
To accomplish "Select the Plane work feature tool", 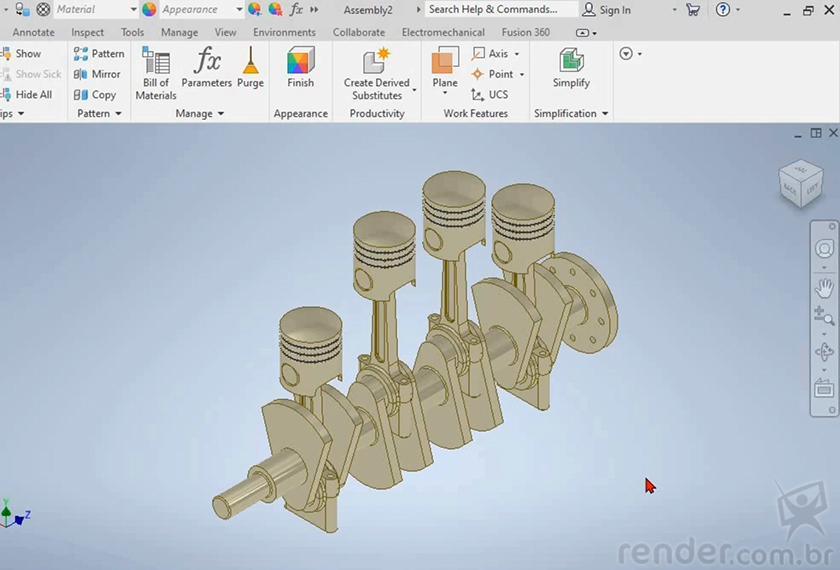I will 445,69.
